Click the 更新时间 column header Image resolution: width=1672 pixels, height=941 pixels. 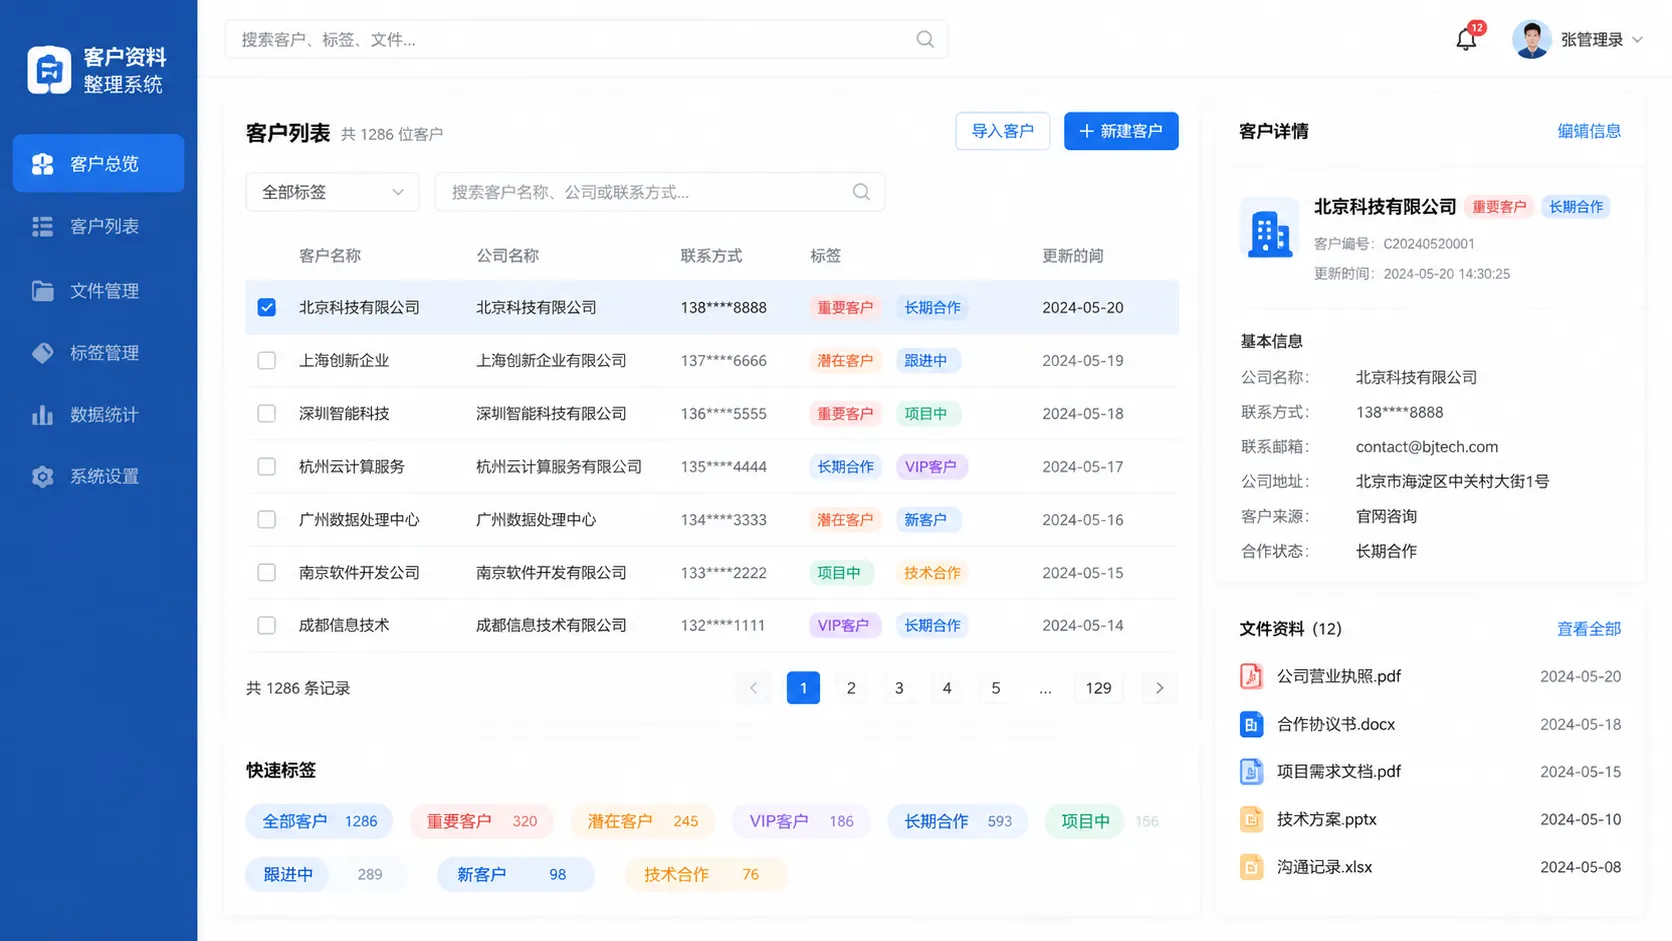coord(1072,256)
